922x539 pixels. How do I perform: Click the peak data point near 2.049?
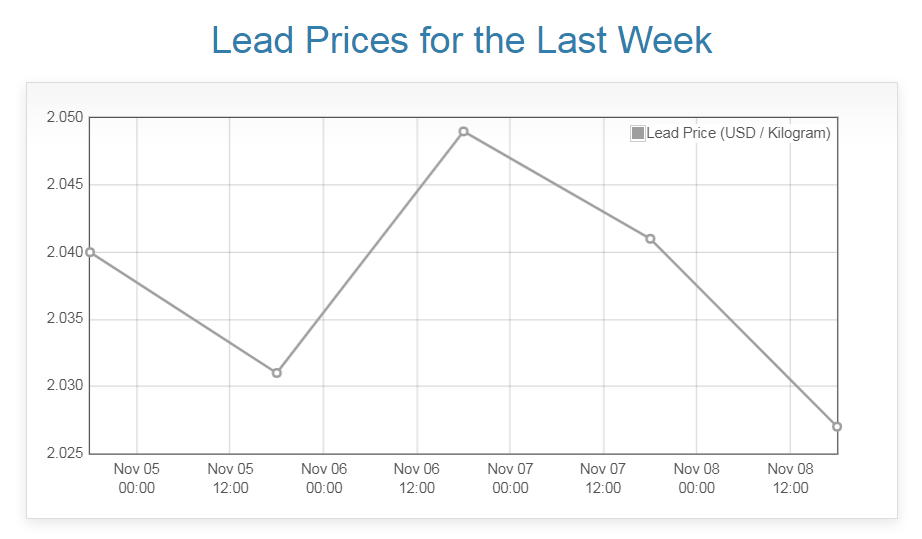point(463,132)
